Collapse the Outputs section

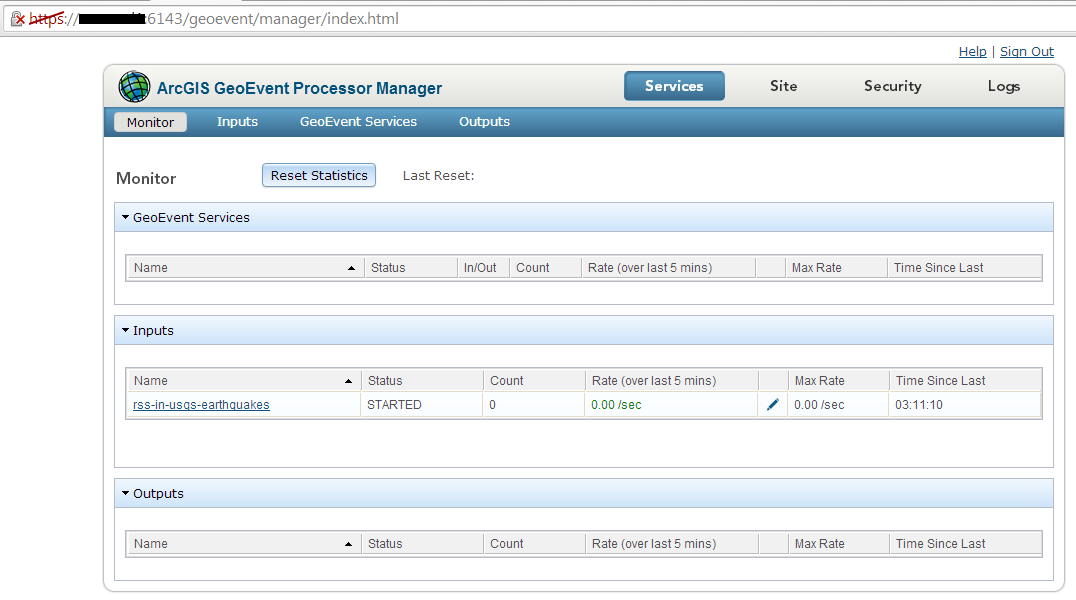126,493
